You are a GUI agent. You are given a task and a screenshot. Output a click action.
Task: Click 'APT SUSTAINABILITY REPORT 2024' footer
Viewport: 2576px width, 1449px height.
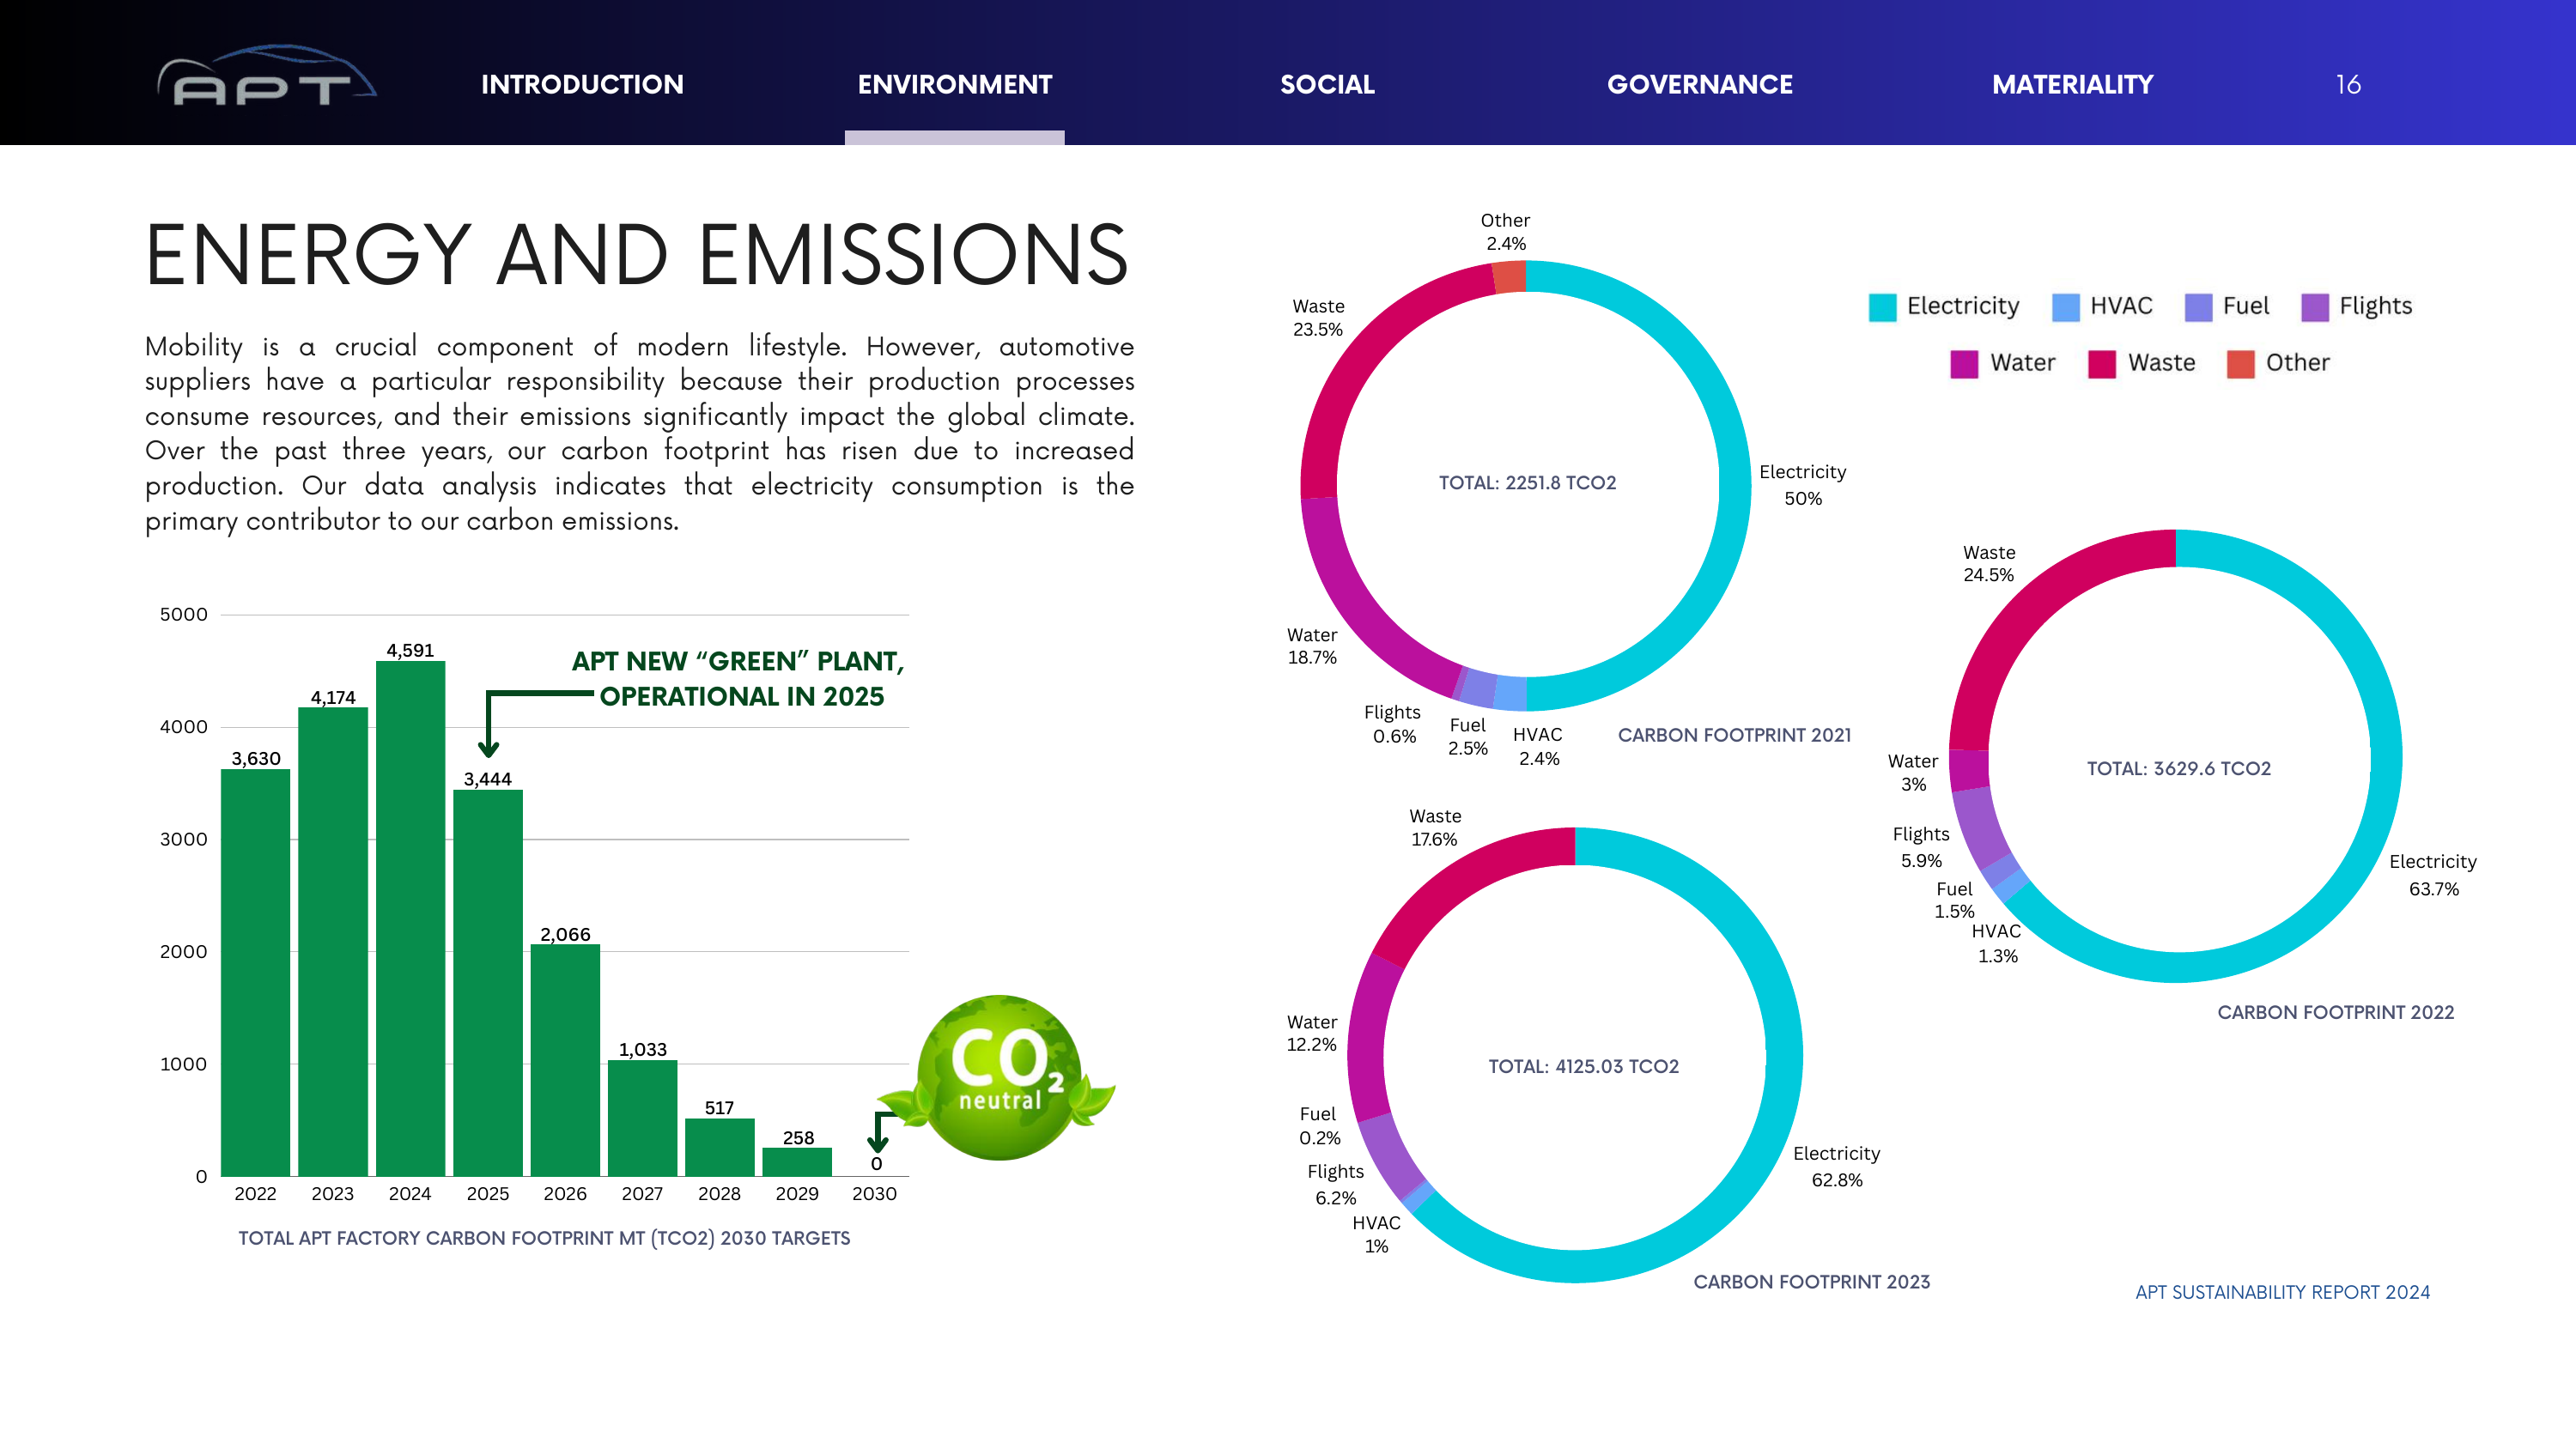[2282, 1292]
